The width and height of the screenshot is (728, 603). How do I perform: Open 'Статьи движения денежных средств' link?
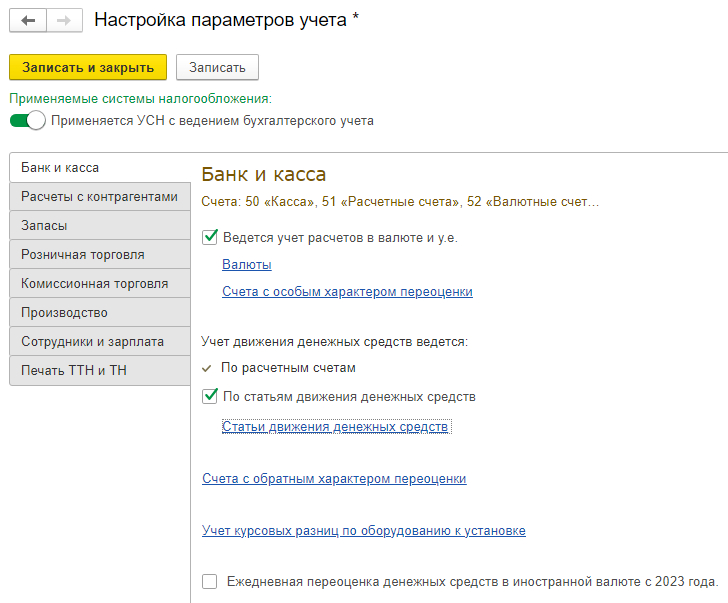(336, 426)
